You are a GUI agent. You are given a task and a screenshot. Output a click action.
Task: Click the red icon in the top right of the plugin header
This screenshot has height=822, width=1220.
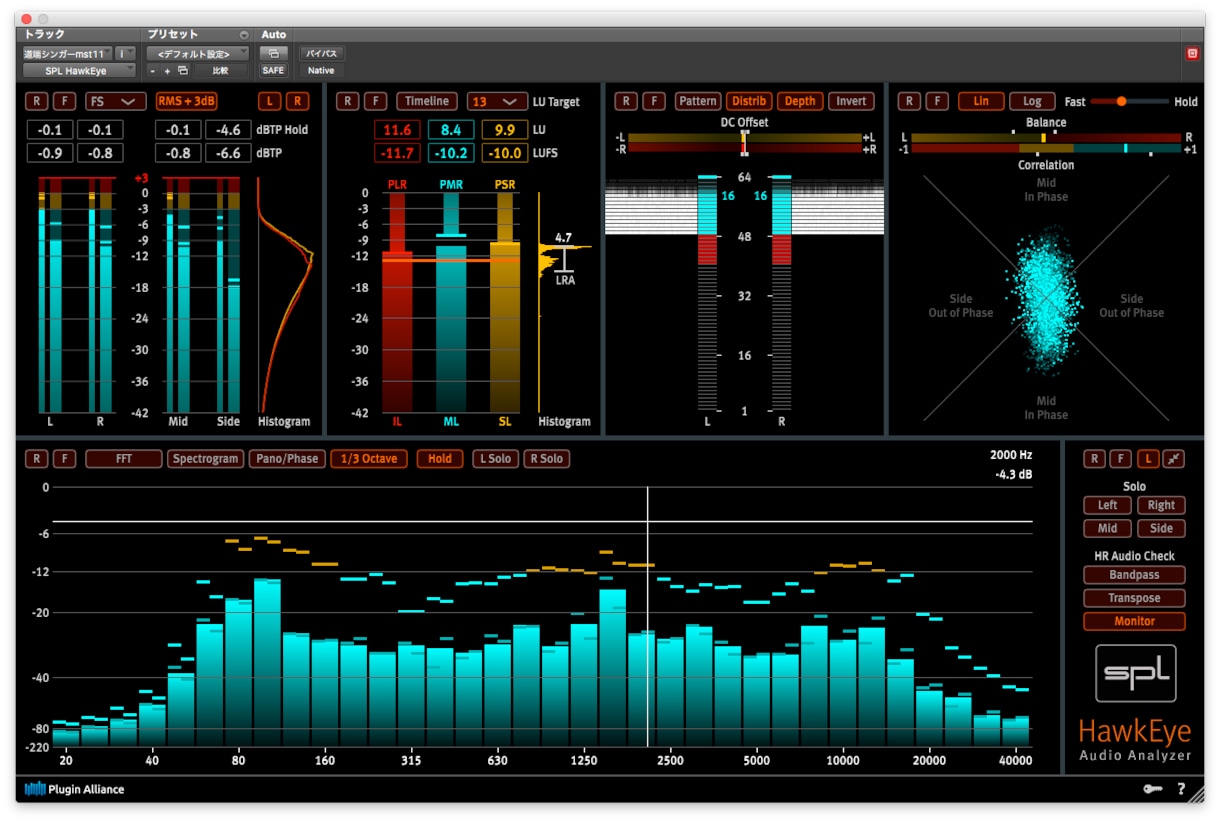click(x=1192, y=54)
